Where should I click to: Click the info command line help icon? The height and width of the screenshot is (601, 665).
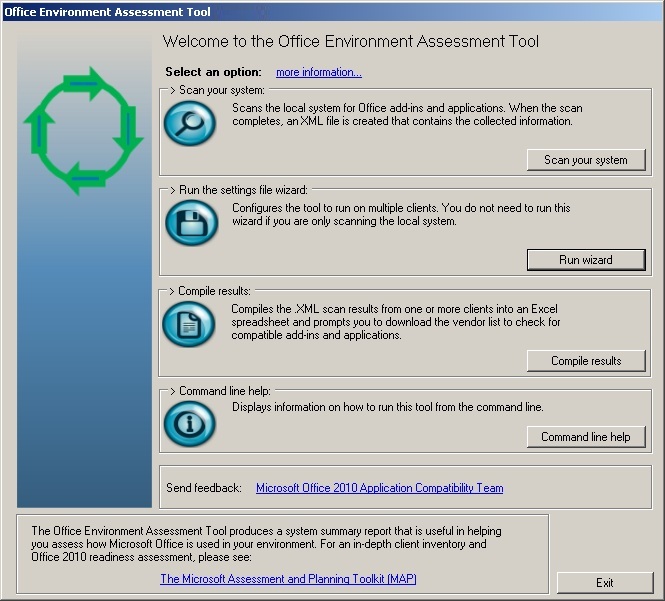[x=190, y=424]
